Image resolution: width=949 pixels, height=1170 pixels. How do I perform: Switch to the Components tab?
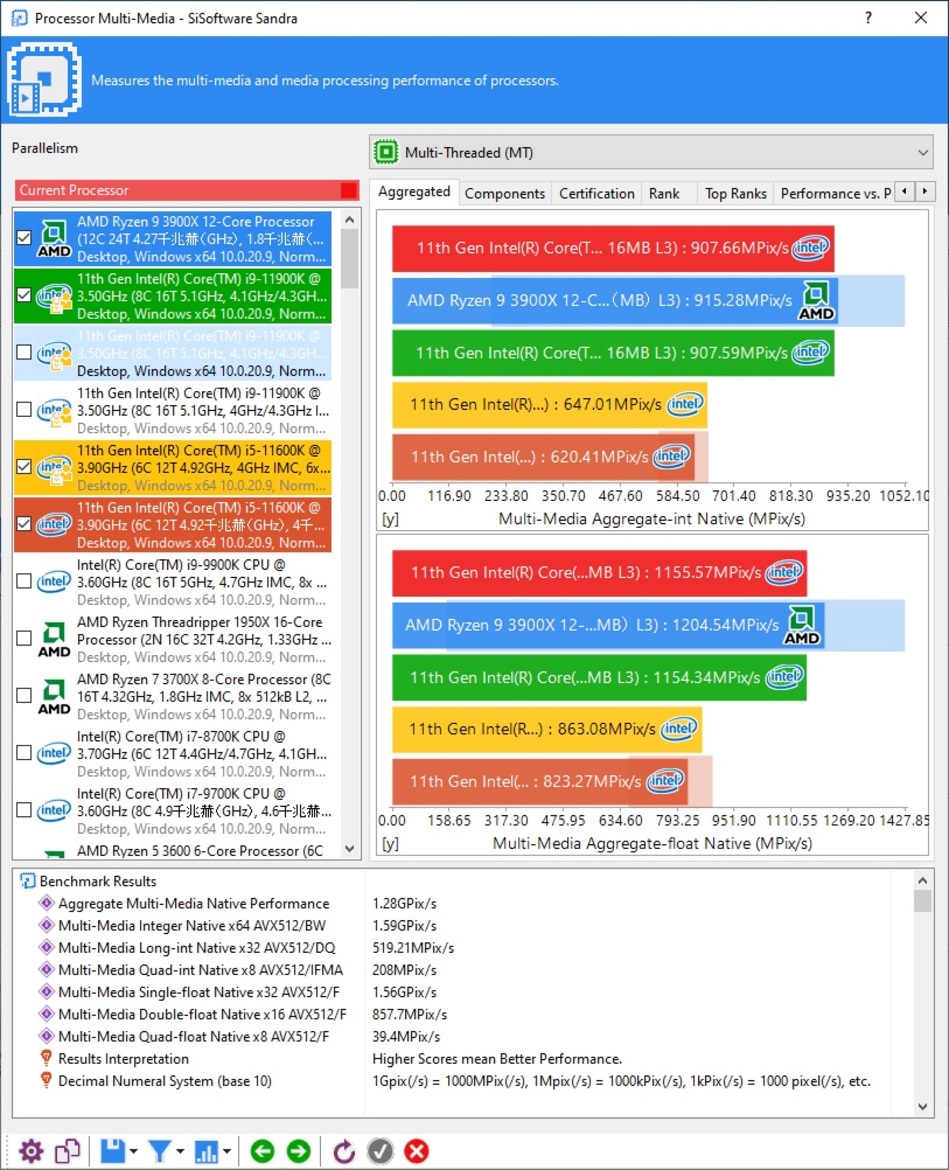[x=504, y=193]
